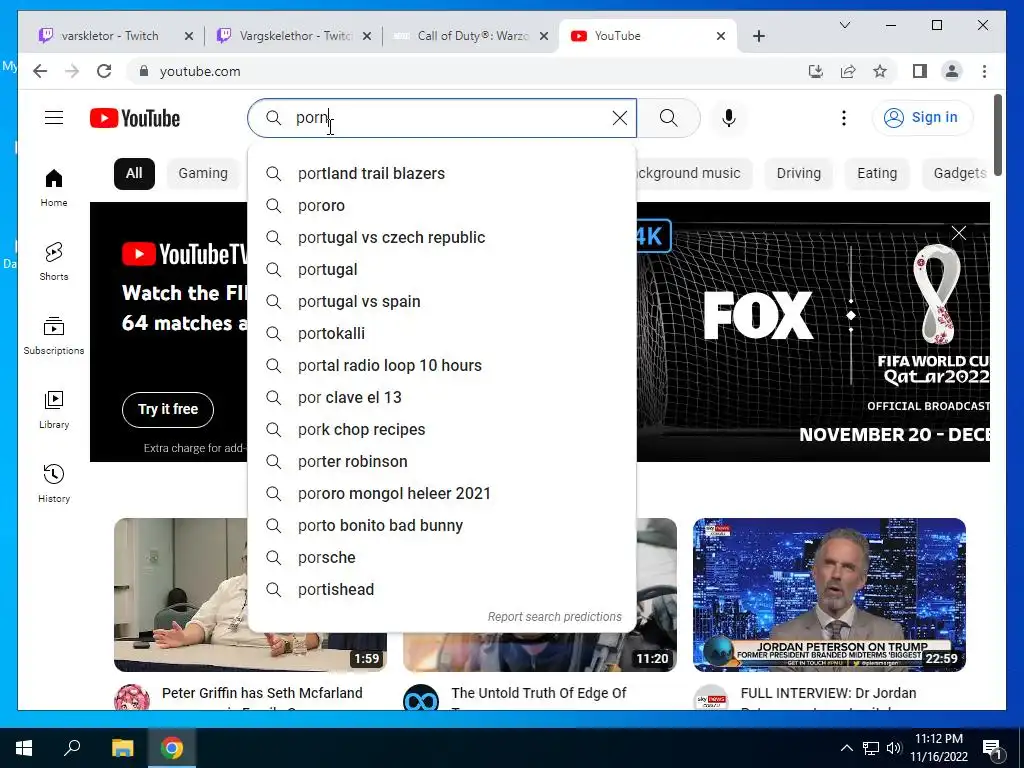The height and width of the screenshot is (768, 1024).
Task: Reload the page
Action: (104, 71)
